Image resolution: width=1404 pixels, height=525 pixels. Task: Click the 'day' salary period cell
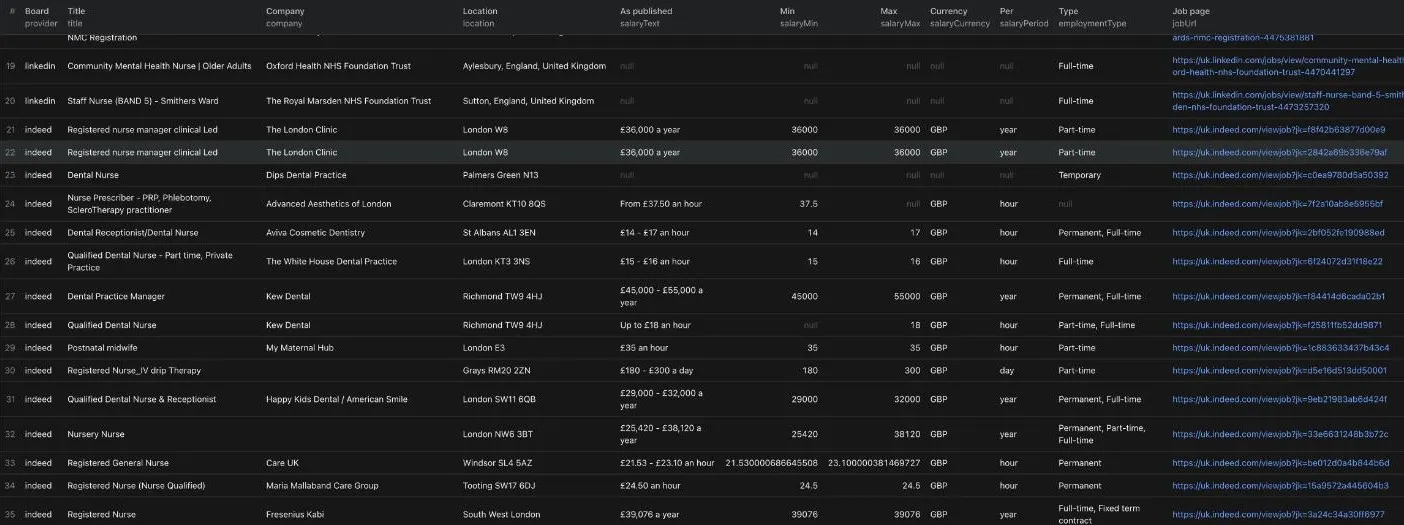pos(1007,370)
